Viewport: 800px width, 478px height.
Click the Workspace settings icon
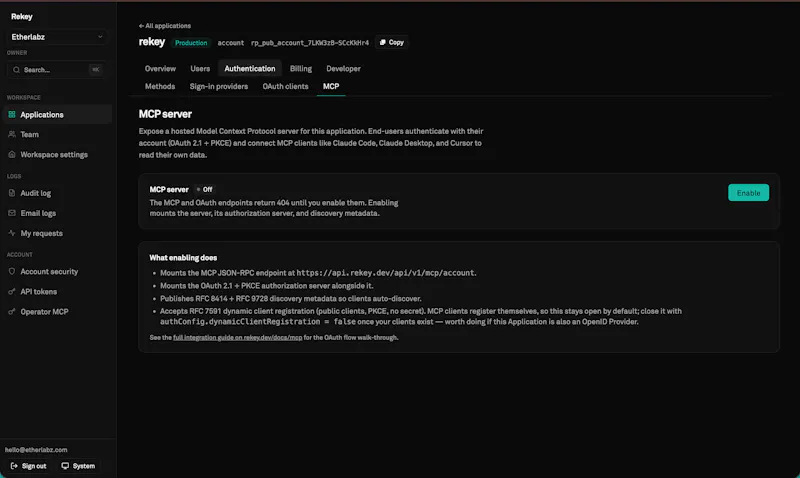(x=12, y=154)
